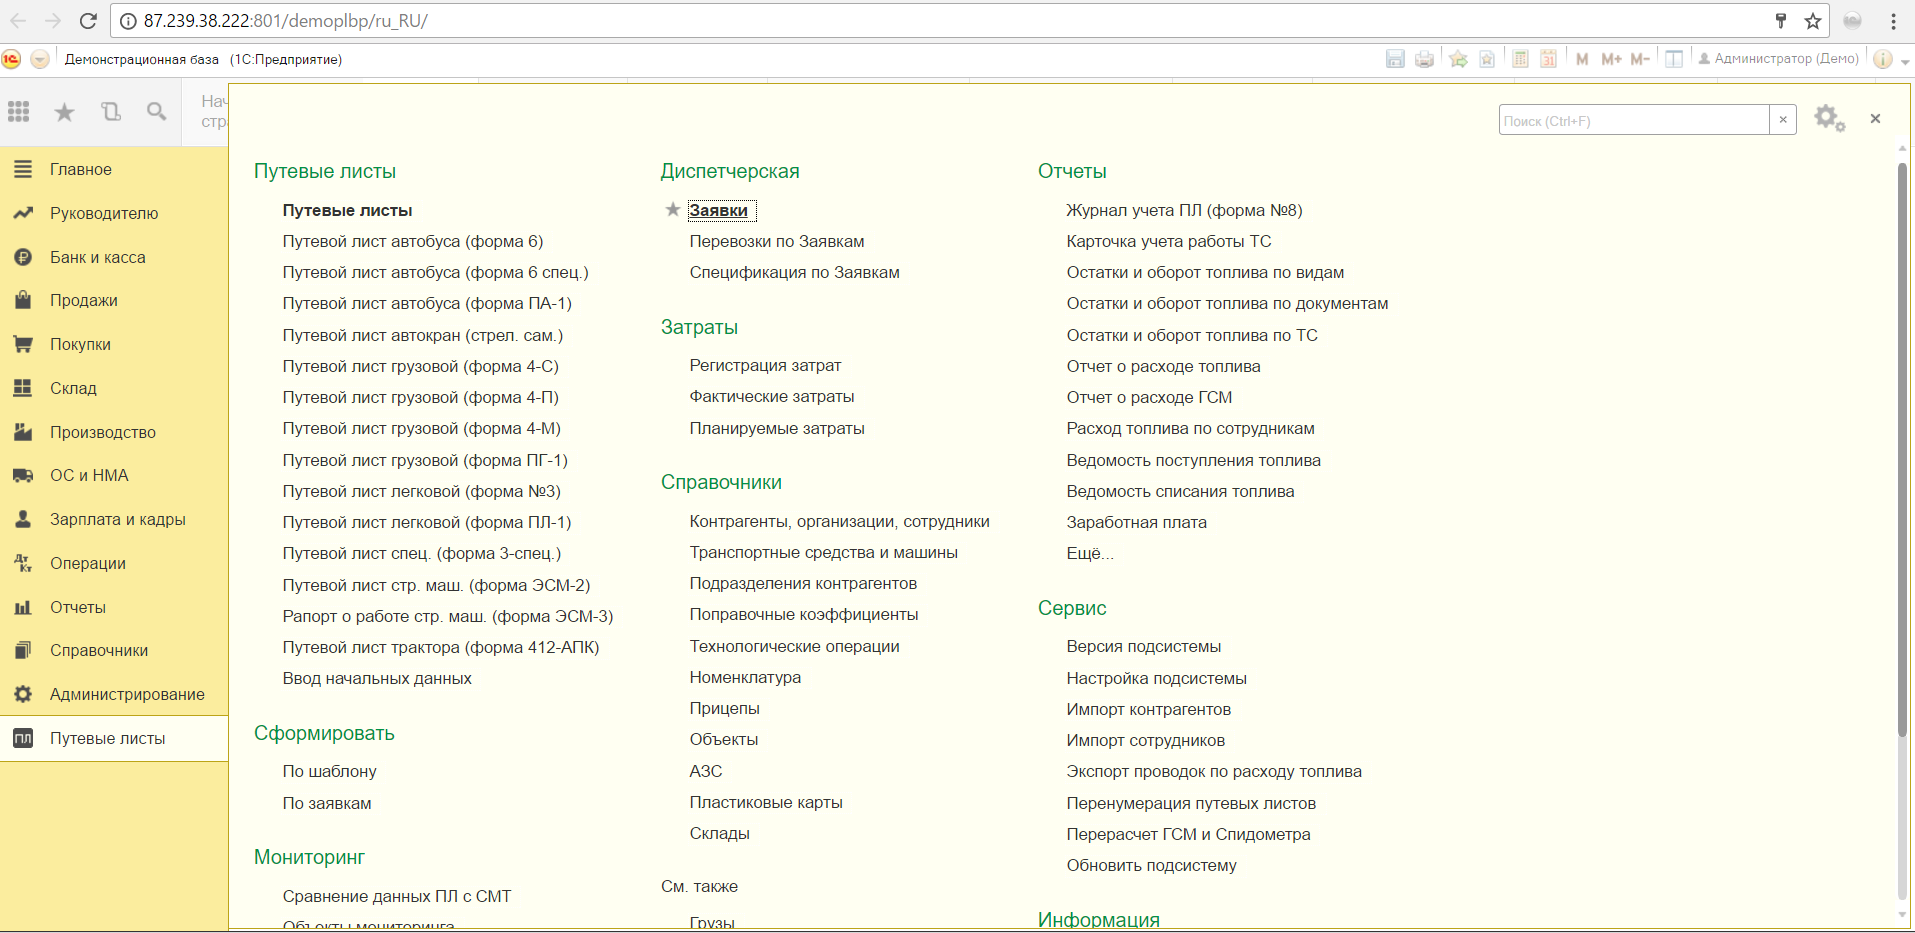Expand the Ещё... reports list
This screenshot has width=1915, height=933.
pos(1089,553)
